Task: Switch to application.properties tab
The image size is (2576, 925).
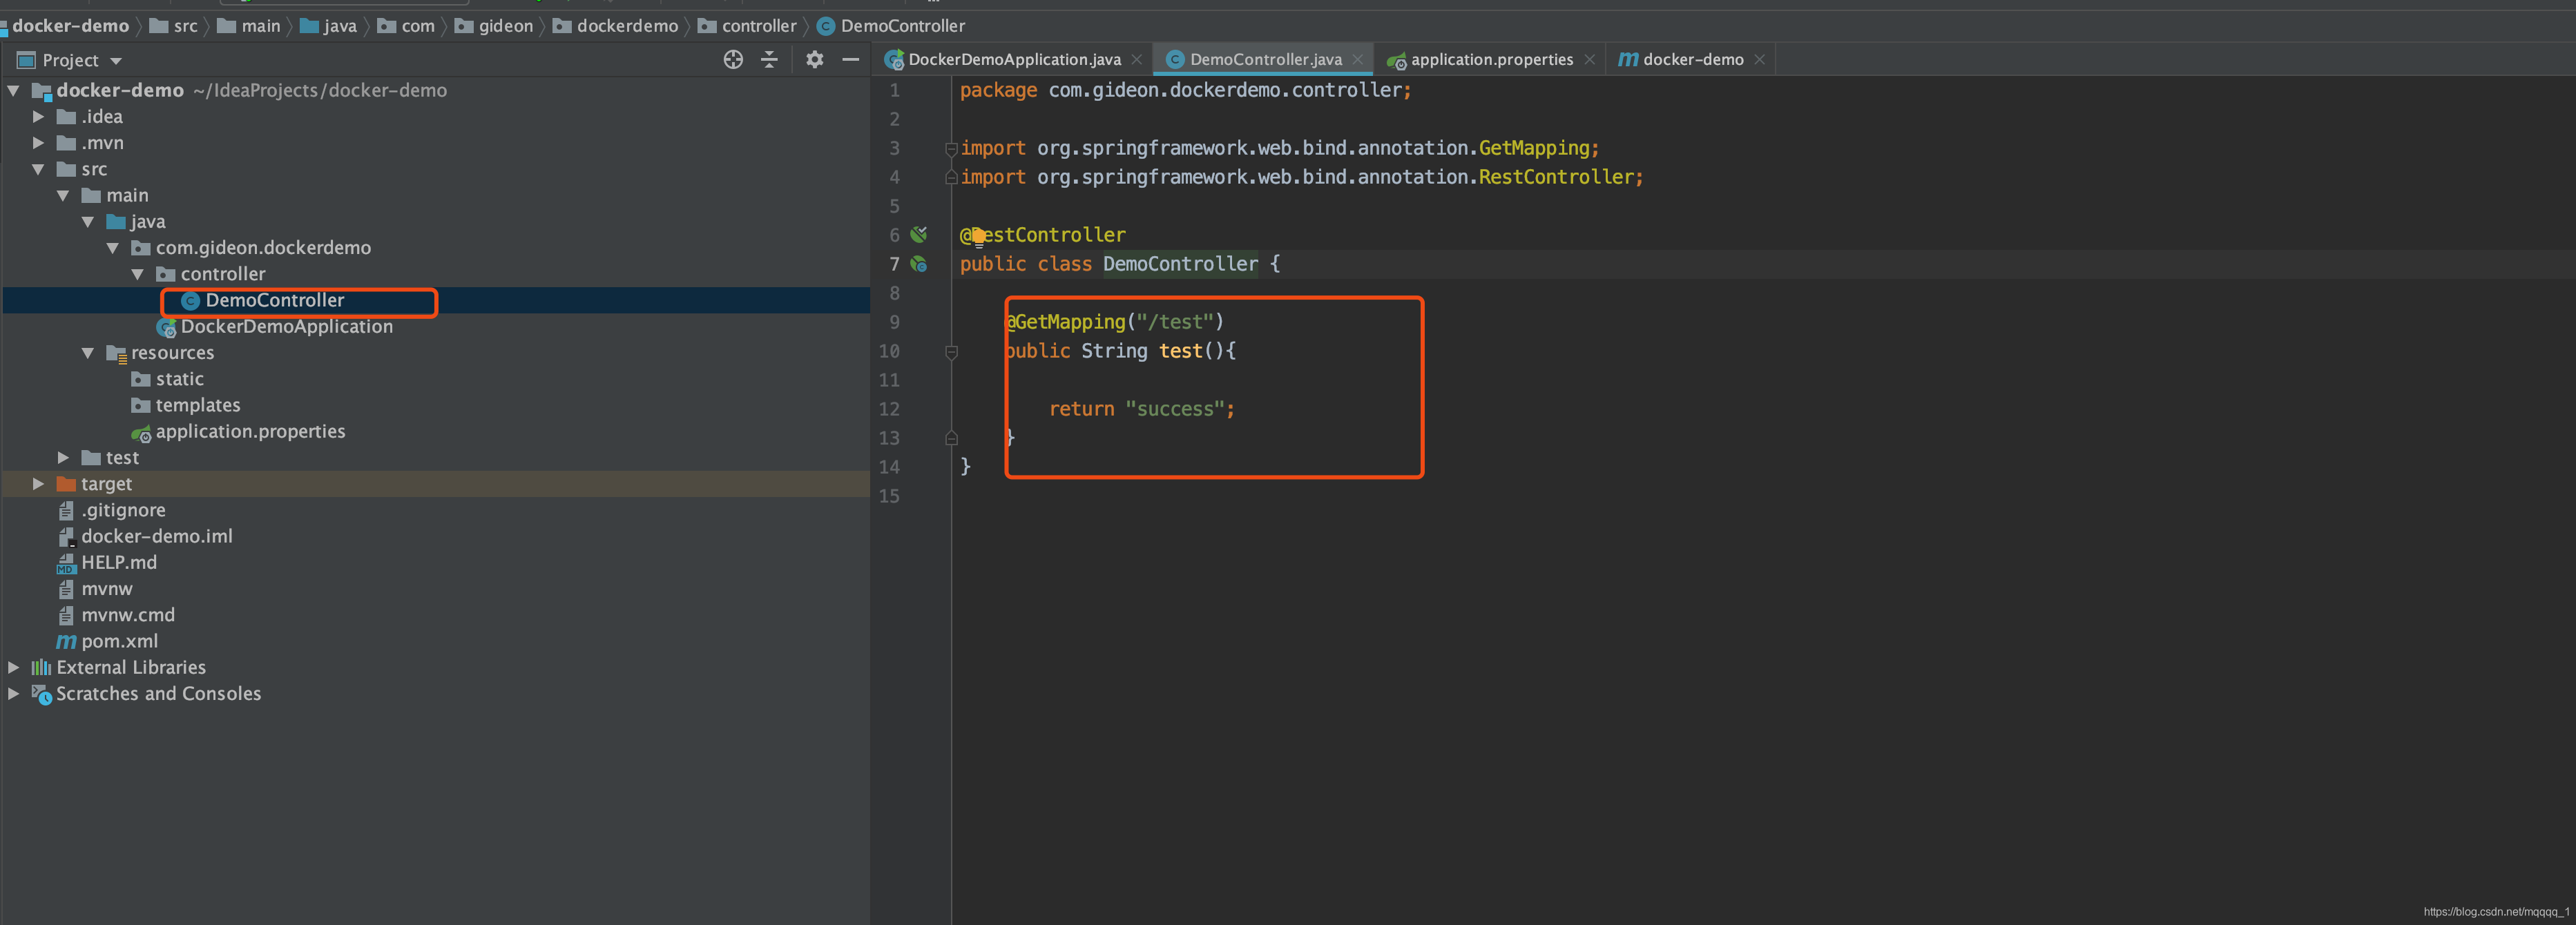Action: click(1490, 60)
